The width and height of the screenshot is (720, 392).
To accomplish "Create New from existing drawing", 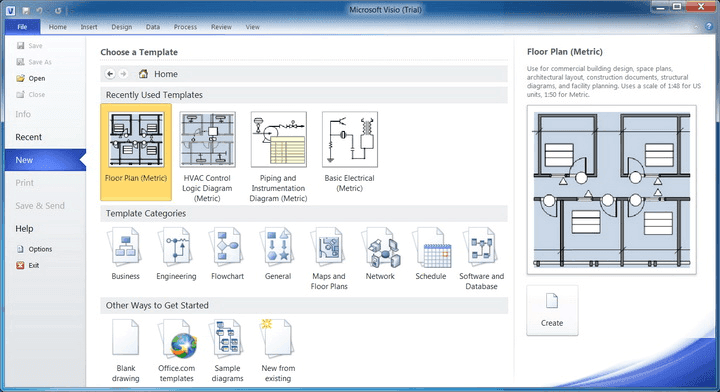I will click(x=278, y=351).
